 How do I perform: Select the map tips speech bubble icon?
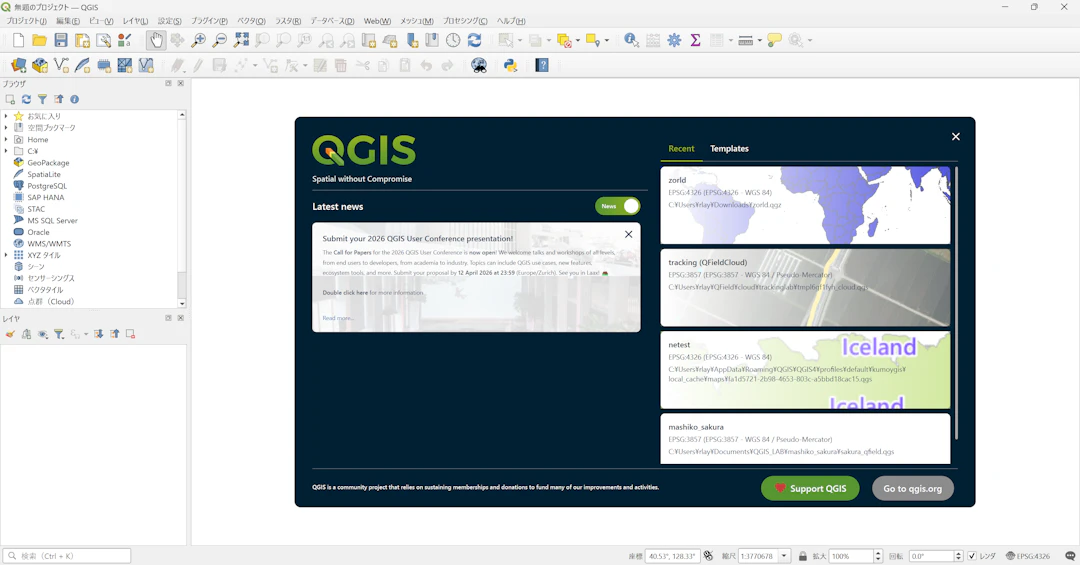click(x=774, y=41)
